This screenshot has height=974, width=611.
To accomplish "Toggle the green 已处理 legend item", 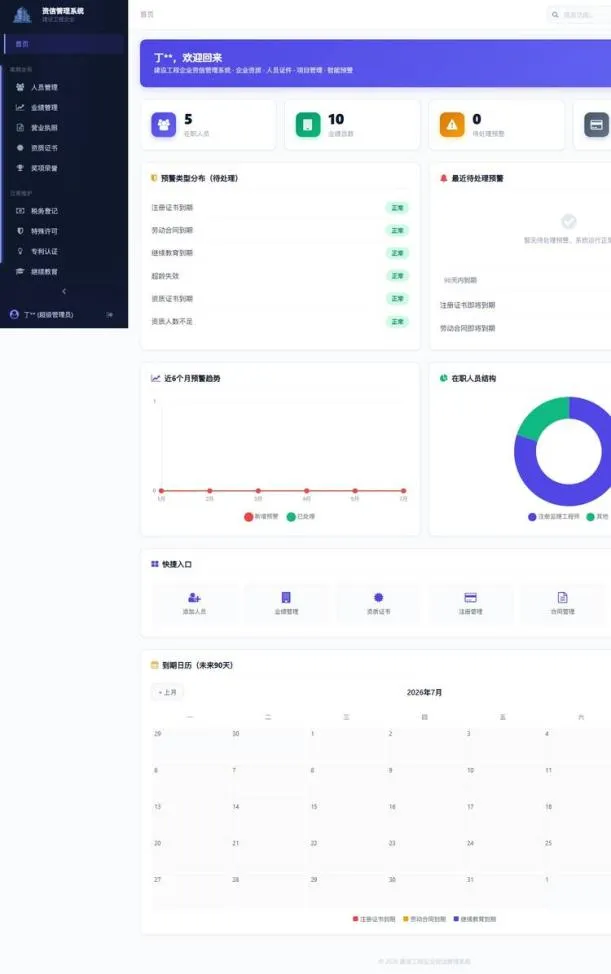I will pyautogui.click(x=301, y=517).
